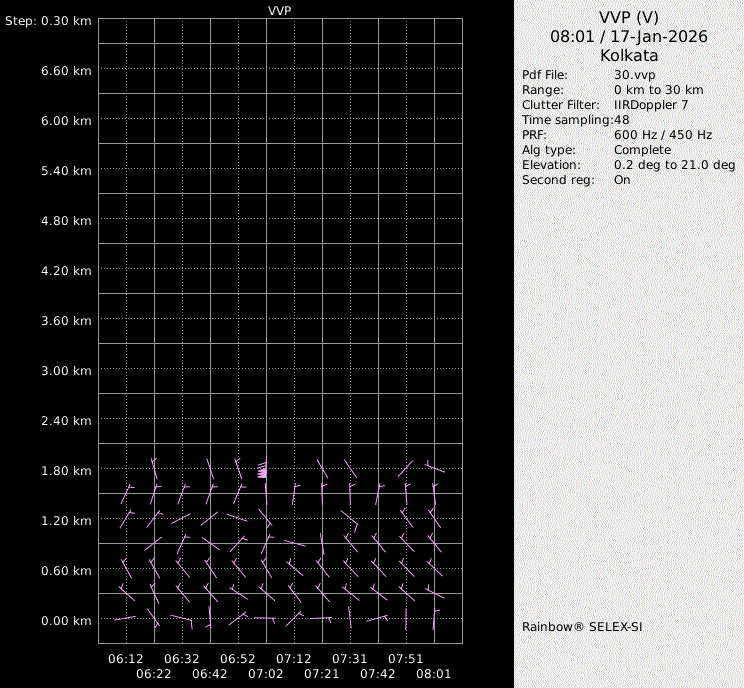Click the 07:02 time axis label
Image resolution: width=744 pixels, height=688 pixels.
click(x=266, y=674)
